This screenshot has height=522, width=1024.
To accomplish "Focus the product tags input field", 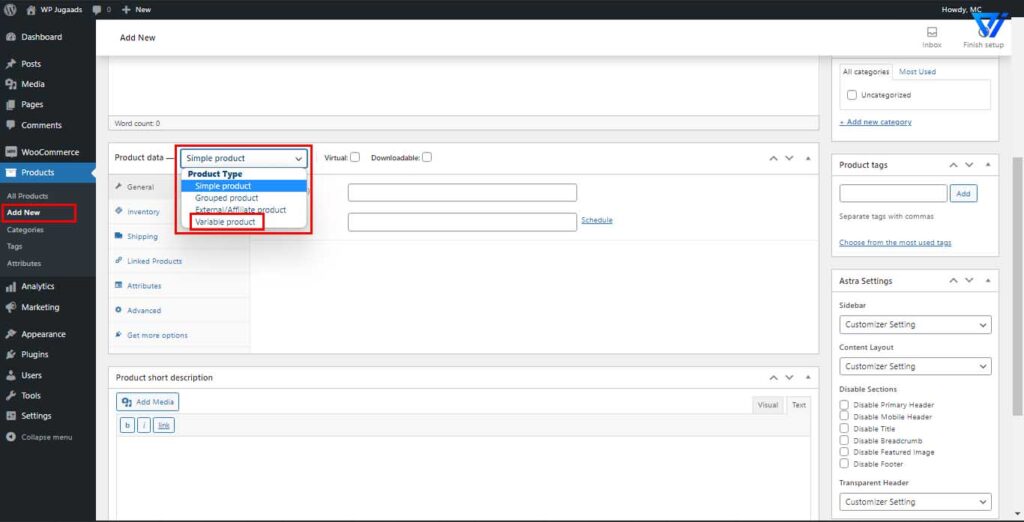I will [x=893, y=193].
